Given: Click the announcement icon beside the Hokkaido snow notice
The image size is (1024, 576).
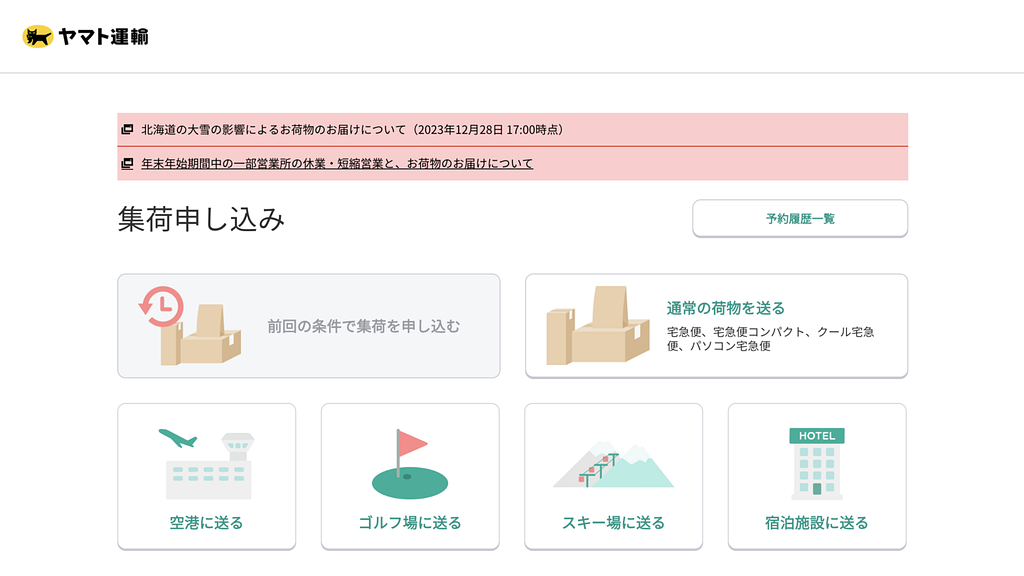Looking at the screenshot, I should pyautogui.click(x=128, y=129).
